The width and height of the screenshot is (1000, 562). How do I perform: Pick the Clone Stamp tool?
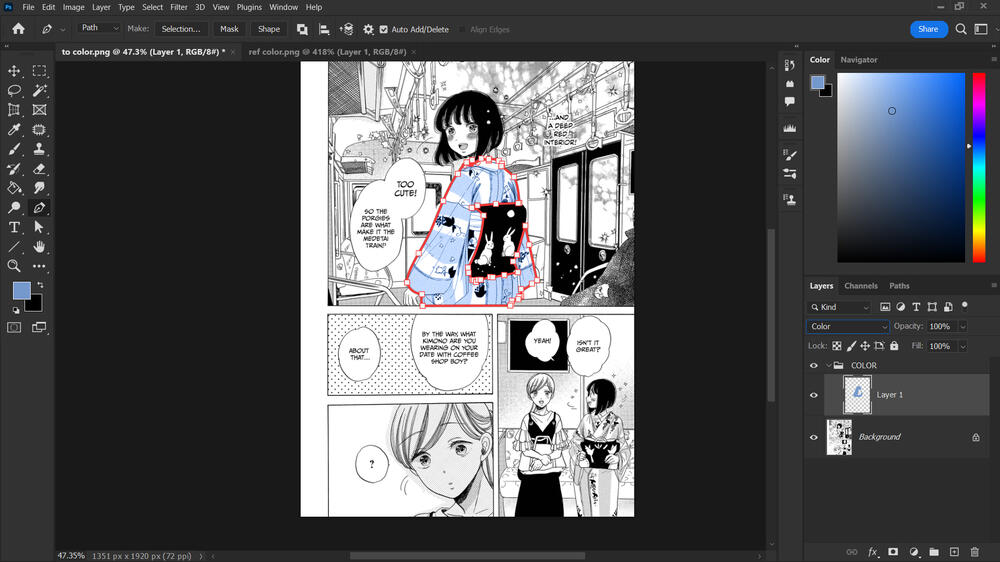pos(40,149)
